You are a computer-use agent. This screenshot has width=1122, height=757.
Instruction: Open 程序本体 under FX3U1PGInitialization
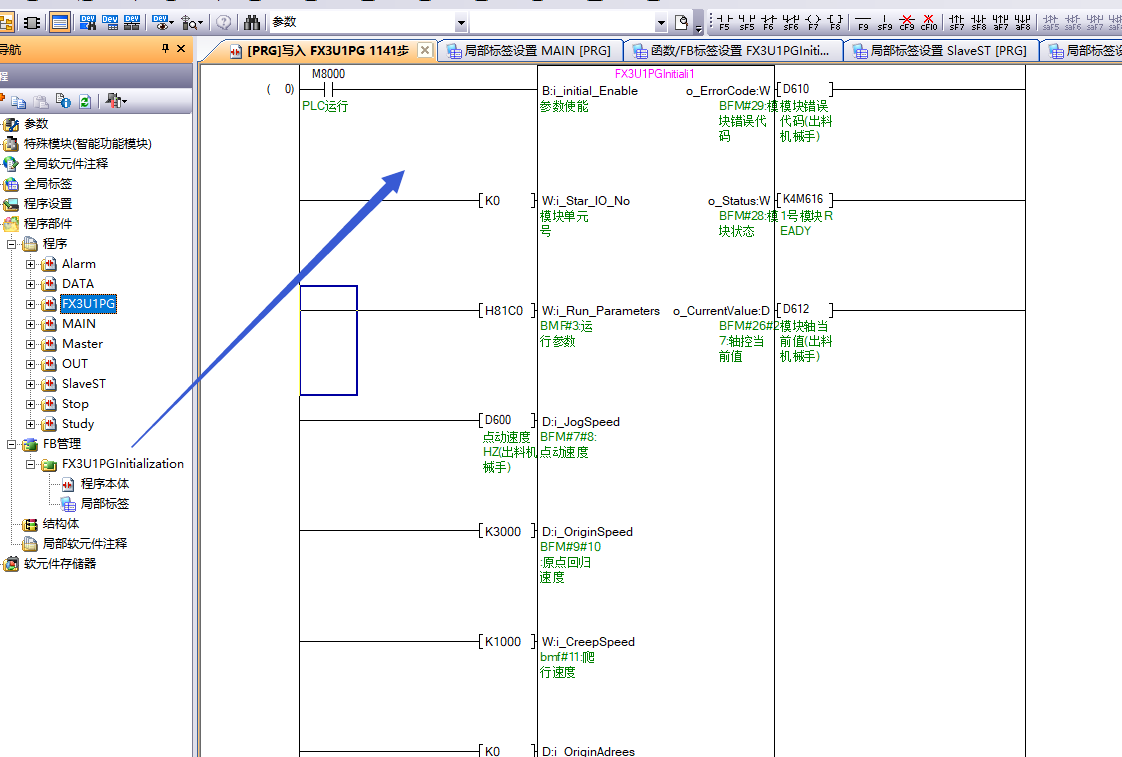104,484
